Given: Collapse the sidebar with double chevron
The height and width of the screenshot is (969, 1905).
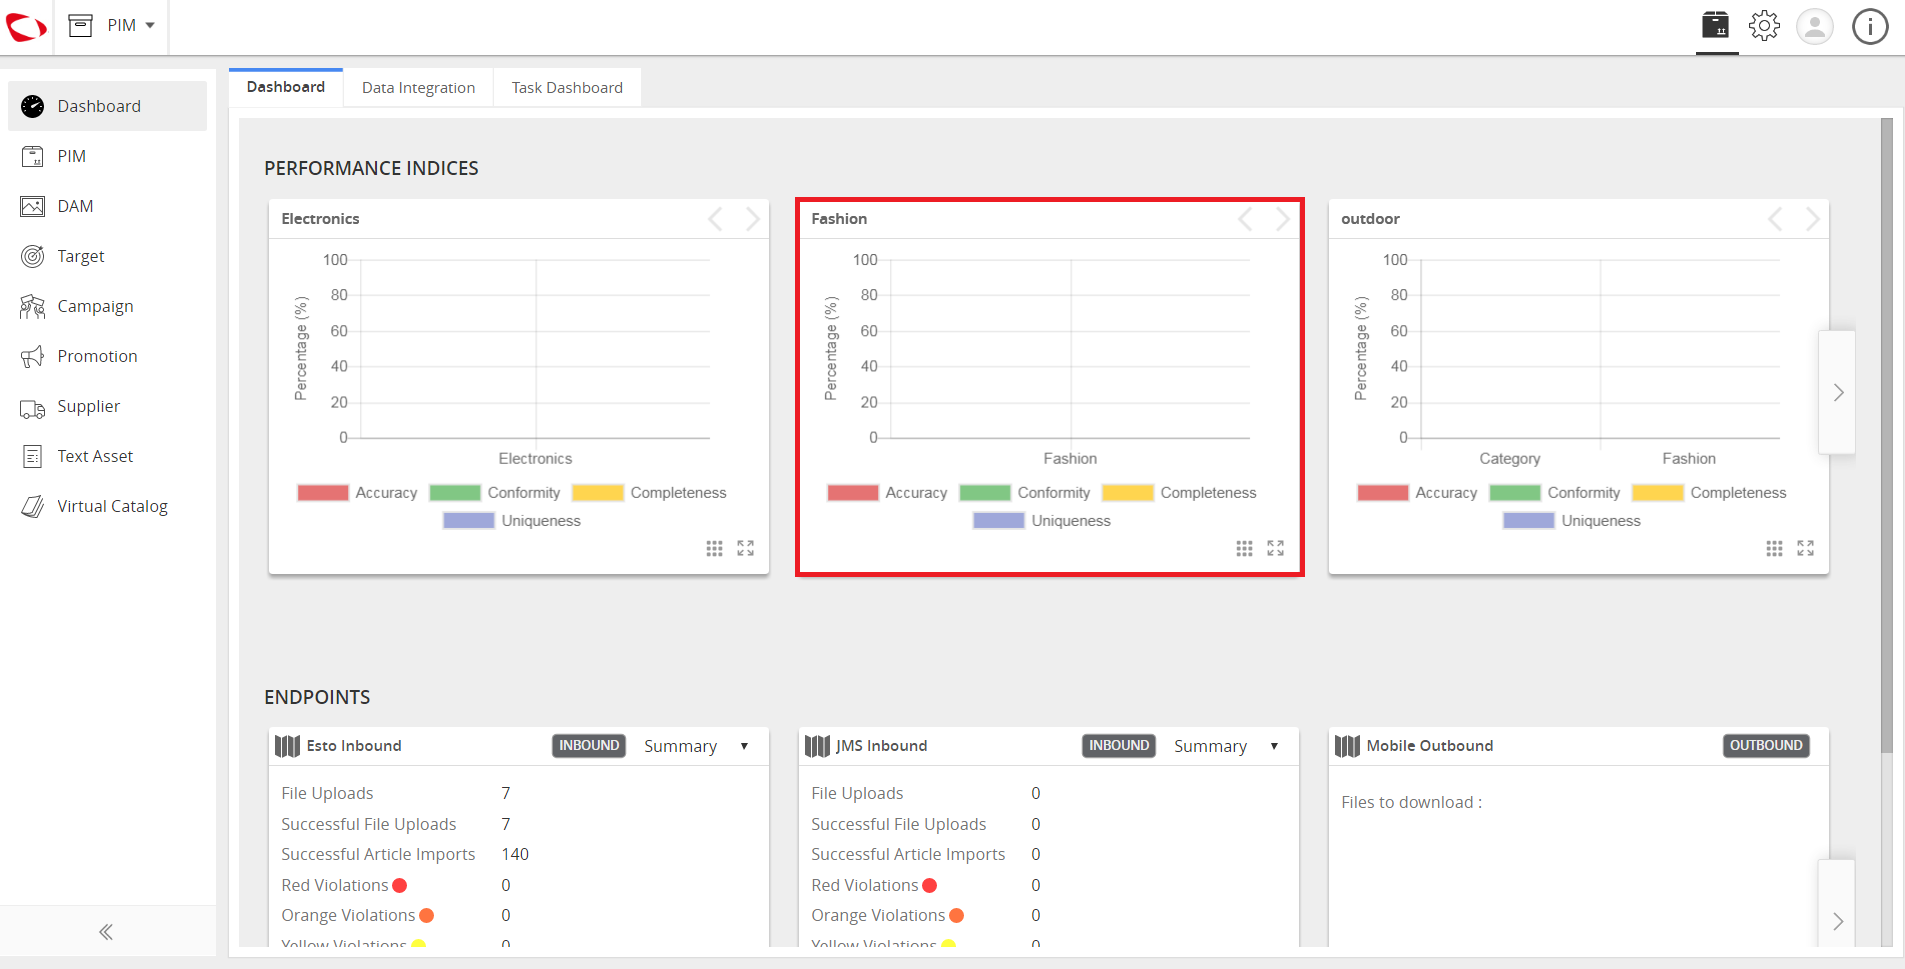Looking at the screenshot, I should tap(106, 932).
